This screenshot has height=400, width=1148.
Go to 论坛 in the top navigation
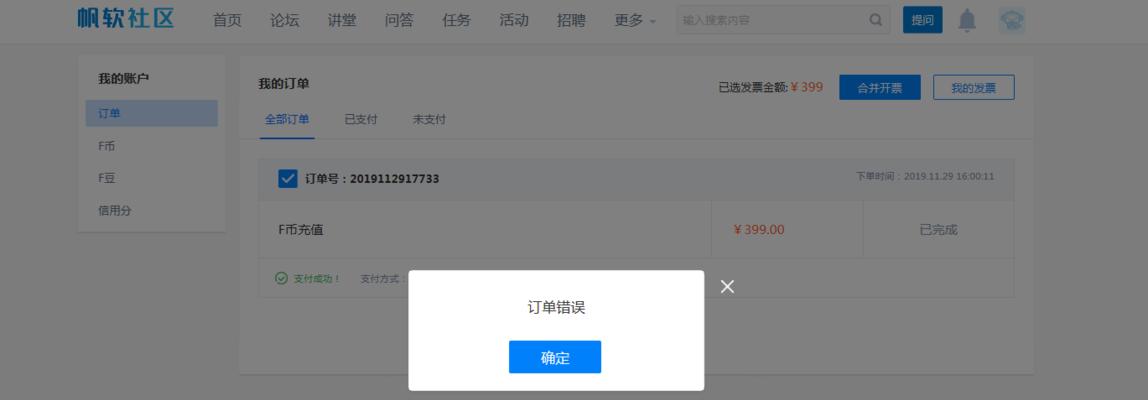coord(285,21)
